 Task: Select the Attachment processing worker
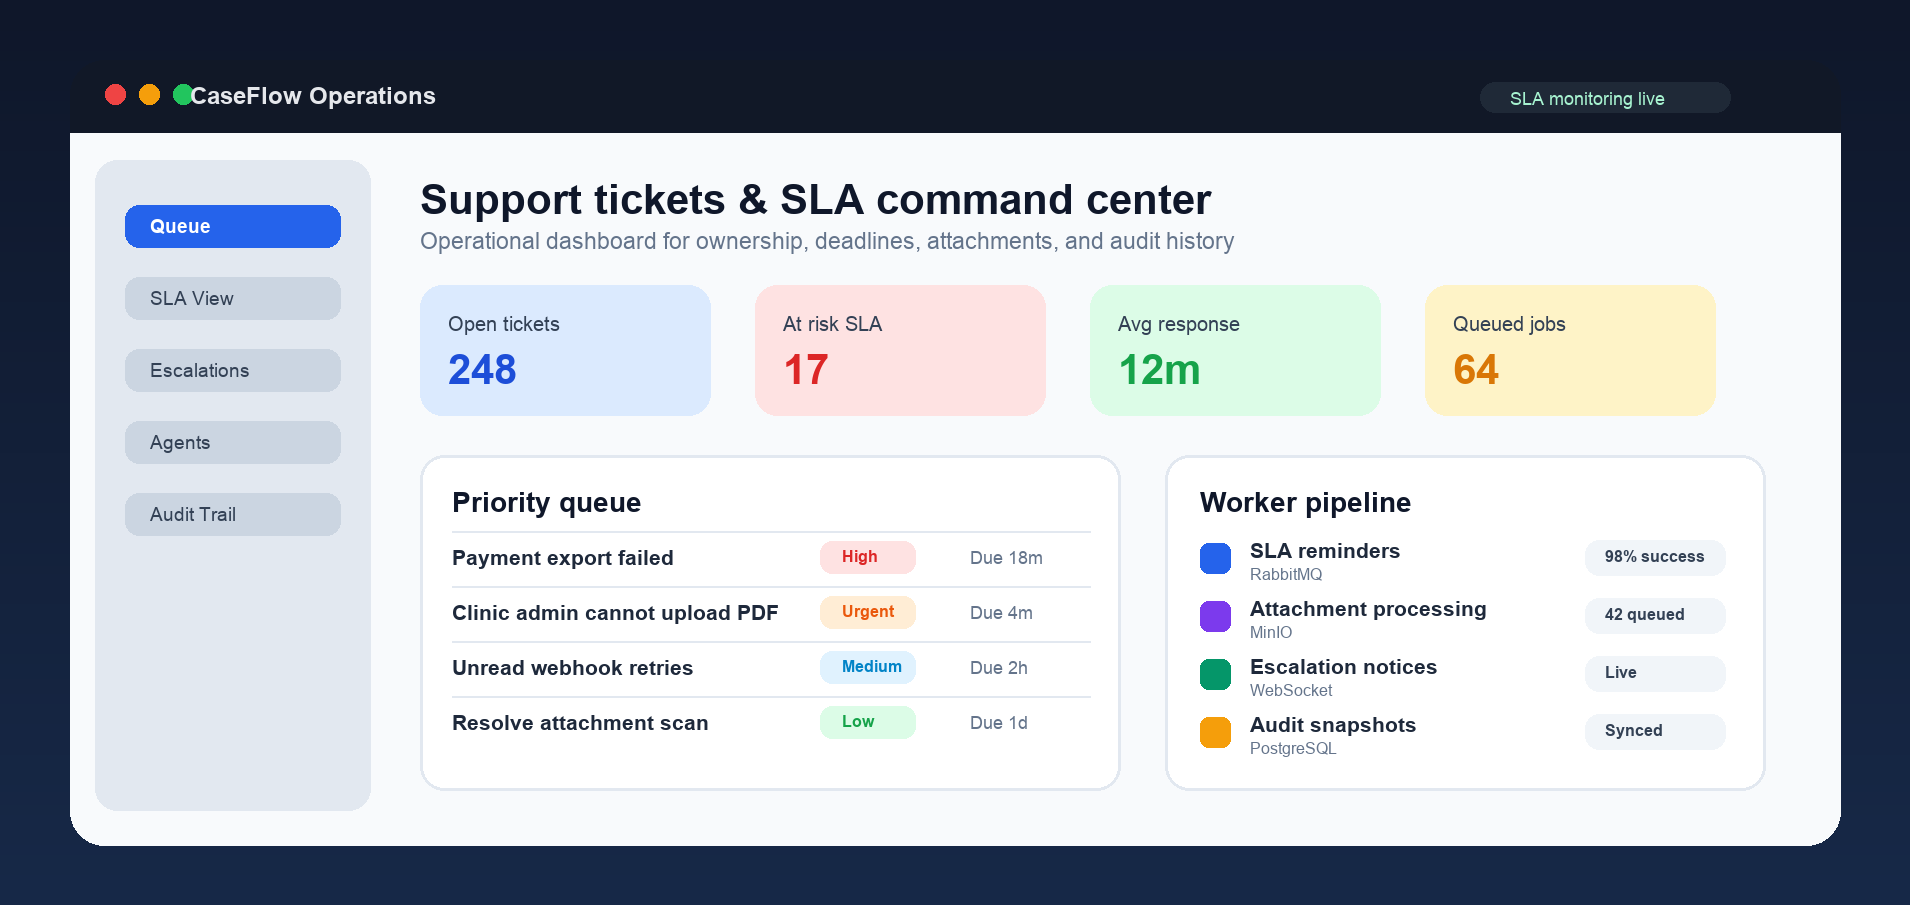pyautogui.click(x=1463, y=618)
